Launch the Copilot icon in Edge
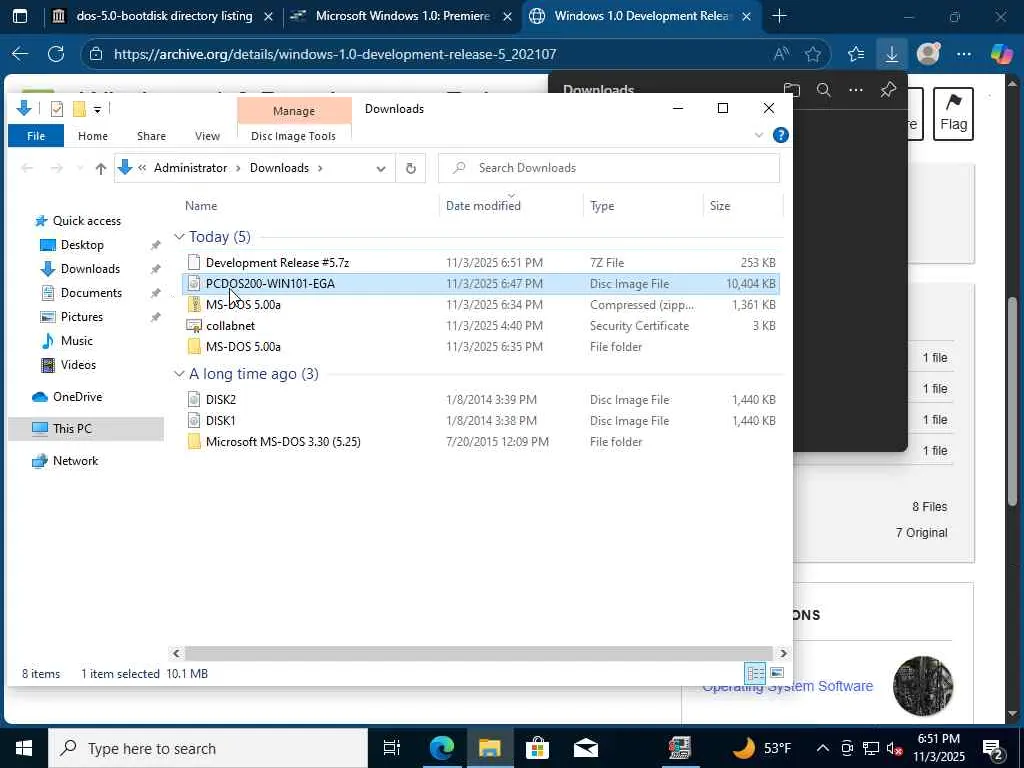 click(1001, 54)
